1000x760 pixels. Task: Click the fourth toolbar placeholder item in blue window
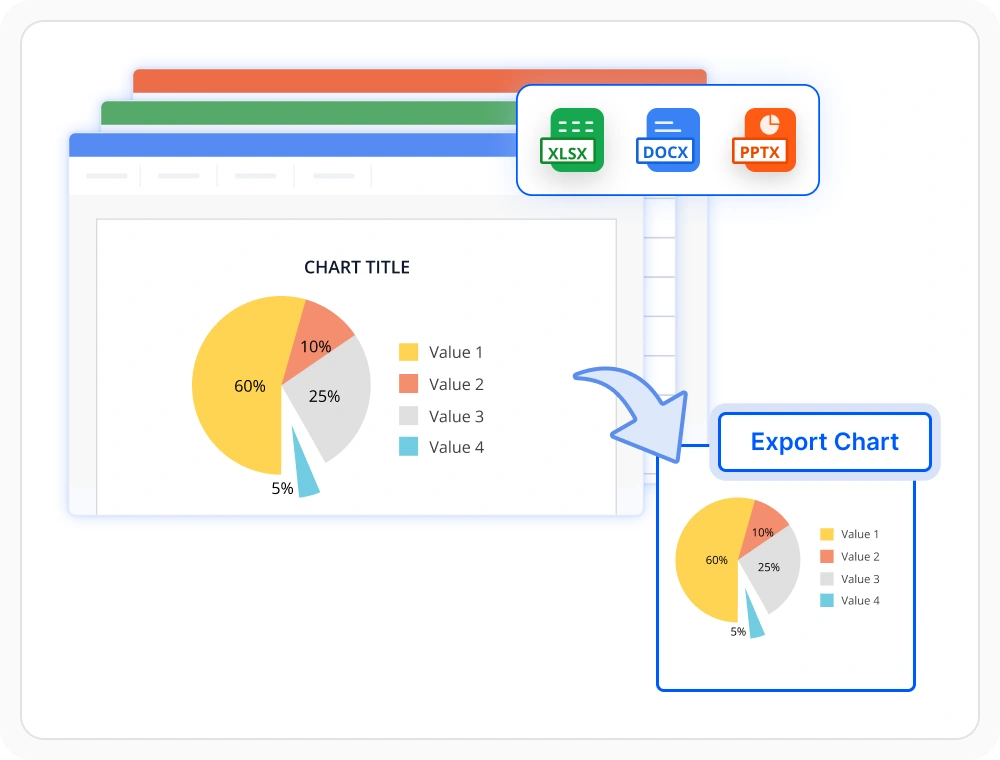click(x=334, y=175)
